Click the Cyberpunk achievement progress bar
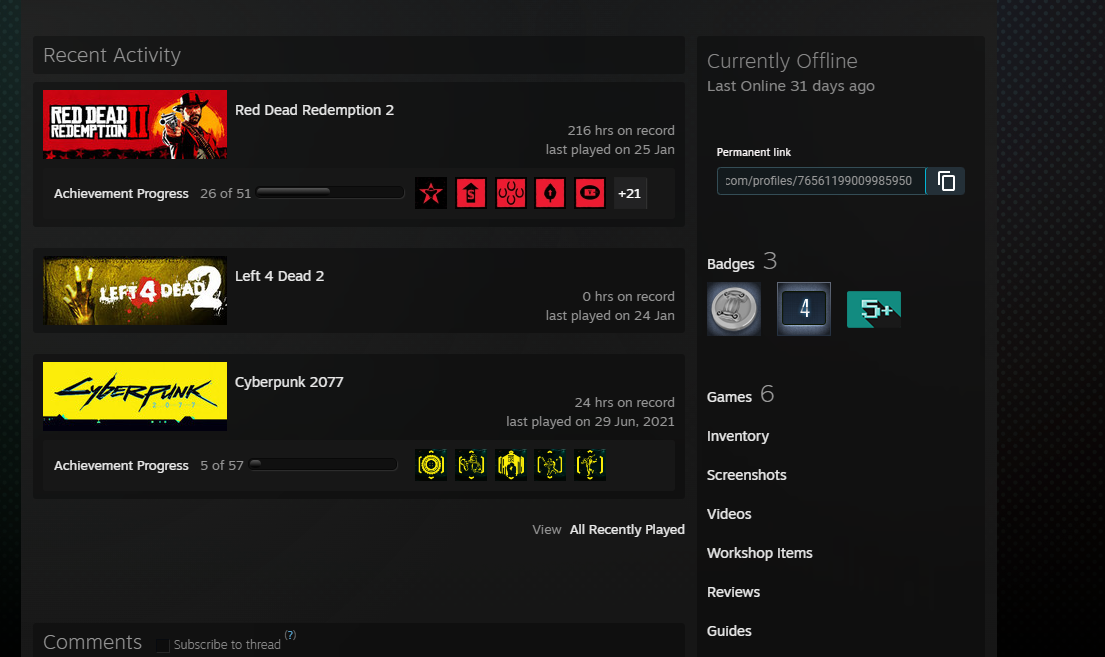The width and height of the screenshot is (1105, 657). (323, 465)
